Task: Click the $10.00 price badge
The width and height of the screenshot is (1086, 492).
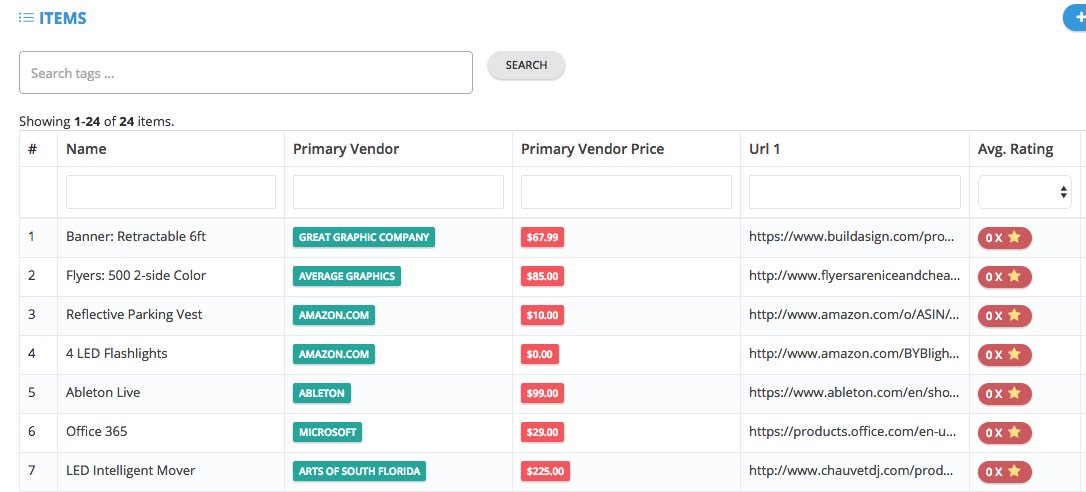Action: tap(542, 315)
